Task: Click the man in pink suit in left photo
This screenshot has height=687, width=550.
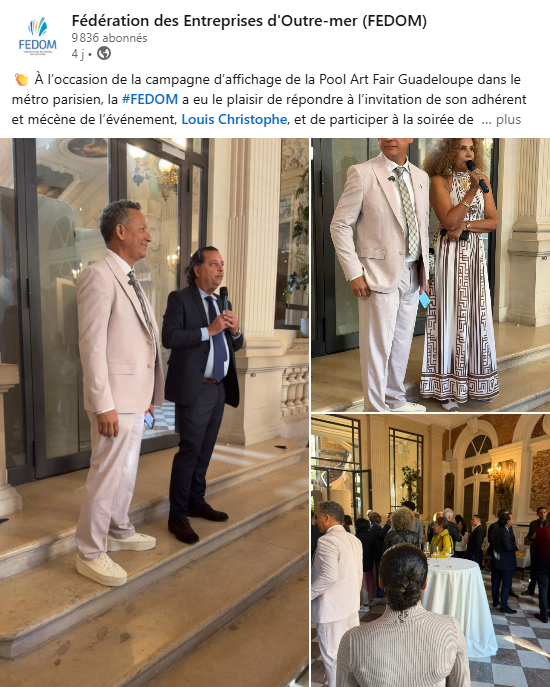Action: point(118,390)
